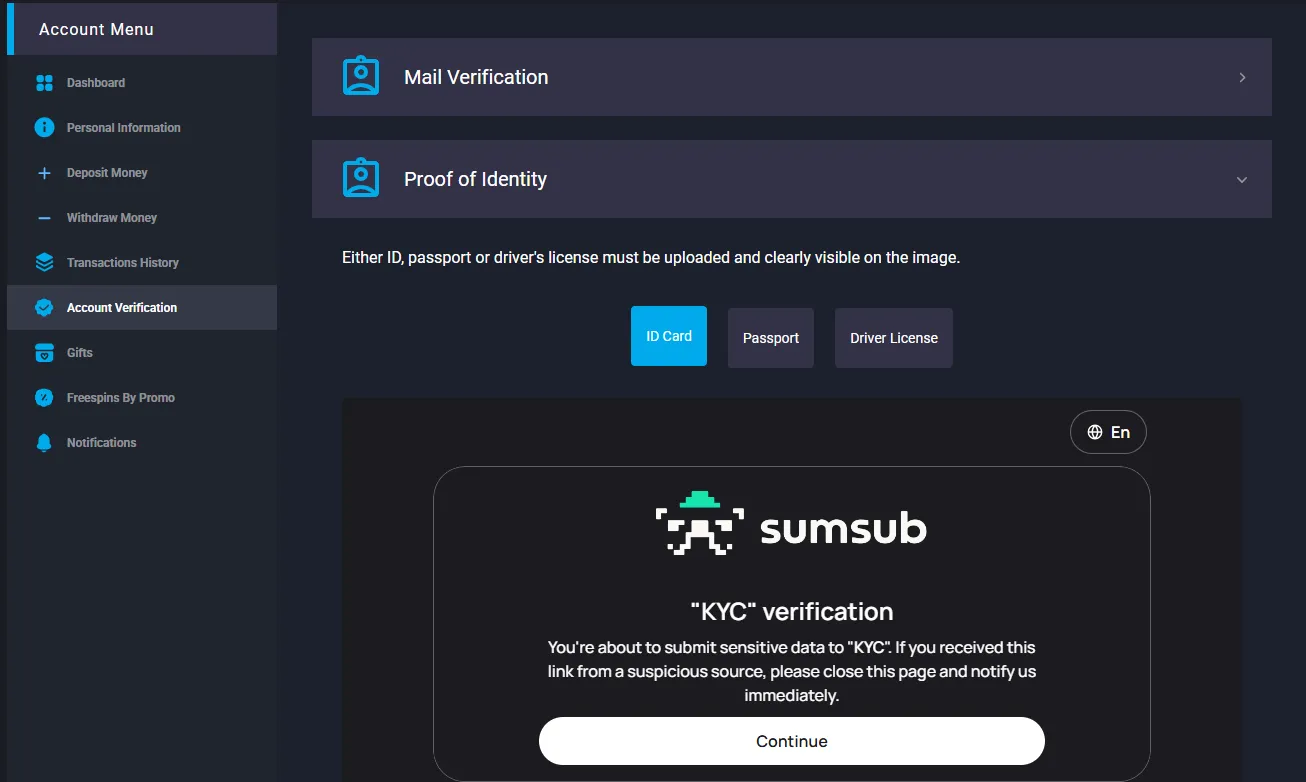Image resolution: width=1306 pixels, height=782 pixels.
Task: Click the "KYC" verification title
Action: [x=792, y=611]
